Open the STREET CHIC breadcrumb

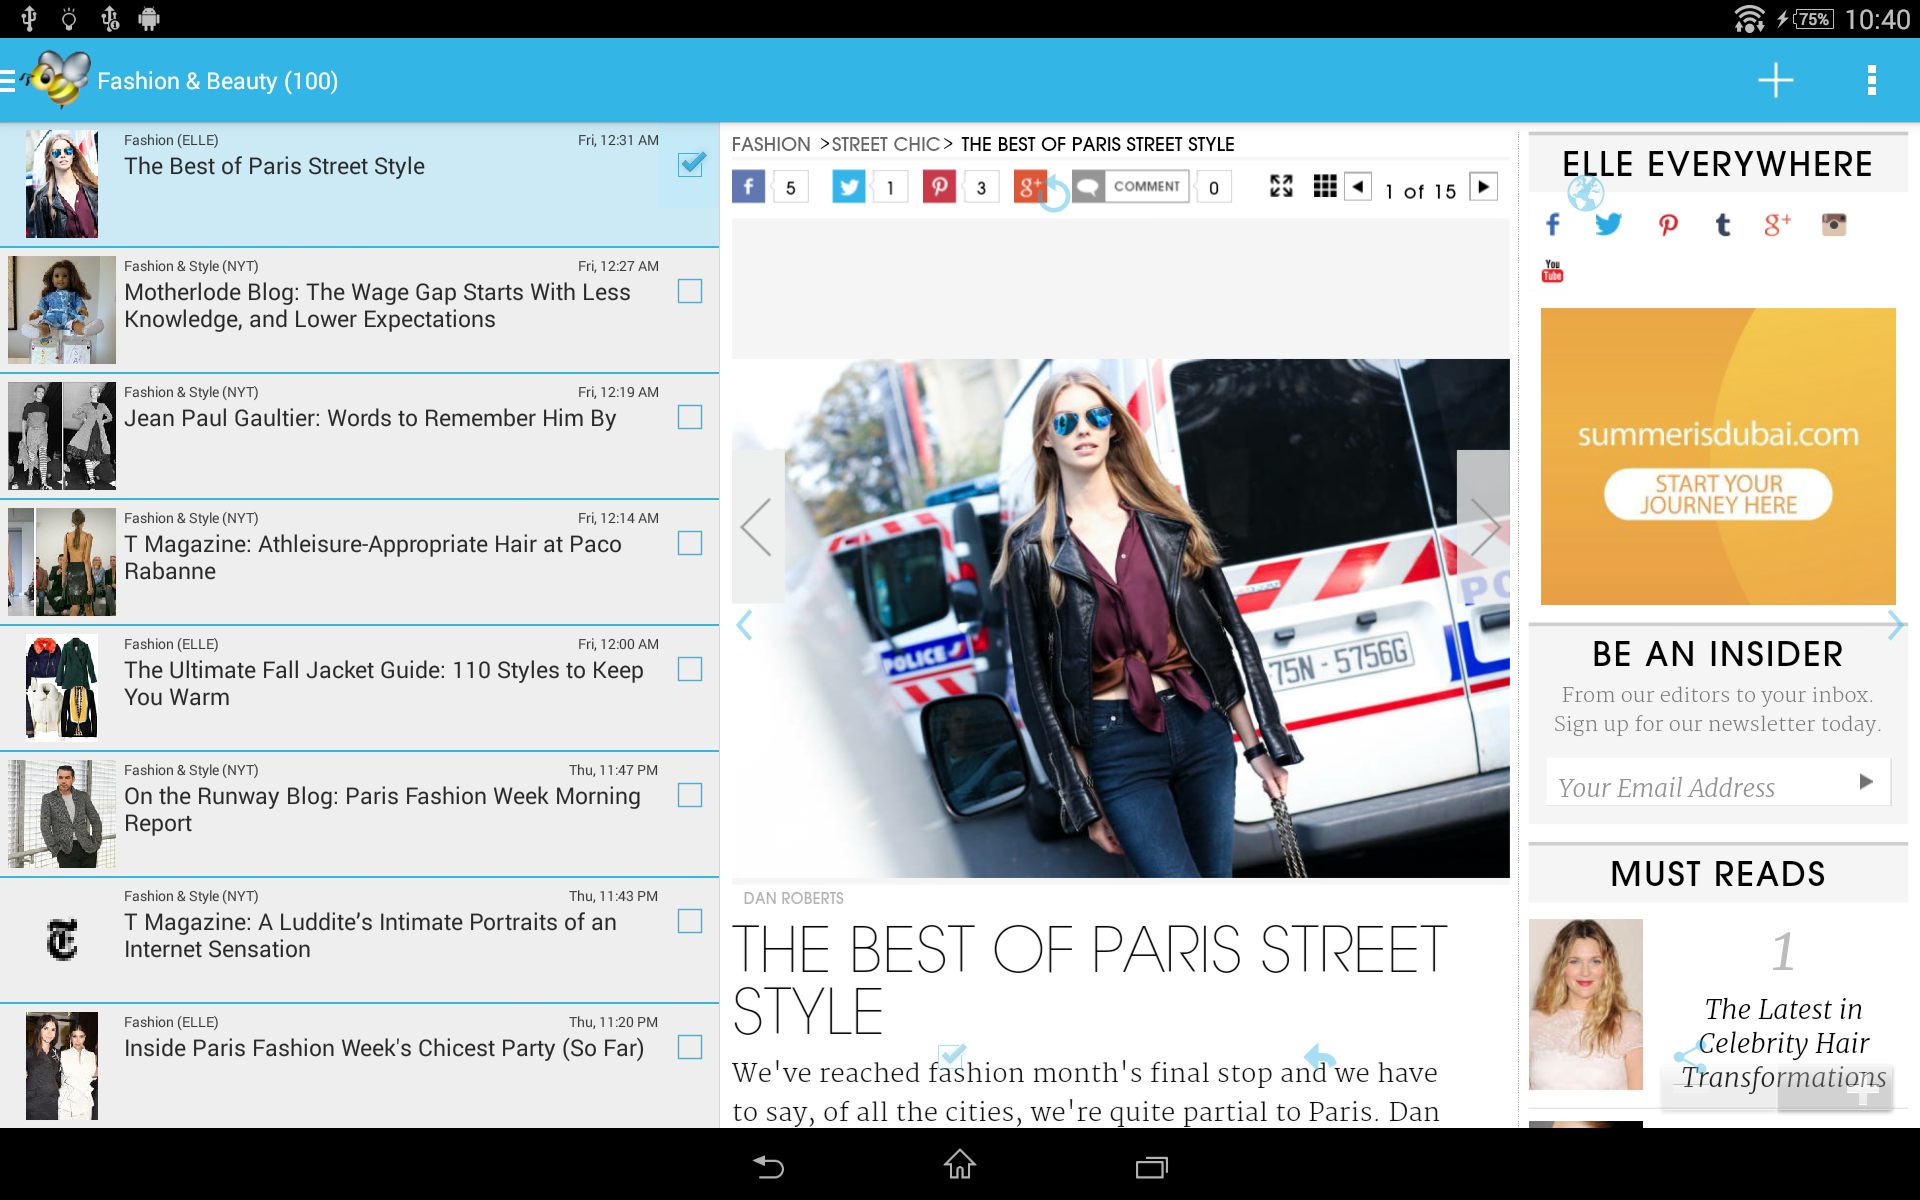pyautogui.click(x=885, y=144)
